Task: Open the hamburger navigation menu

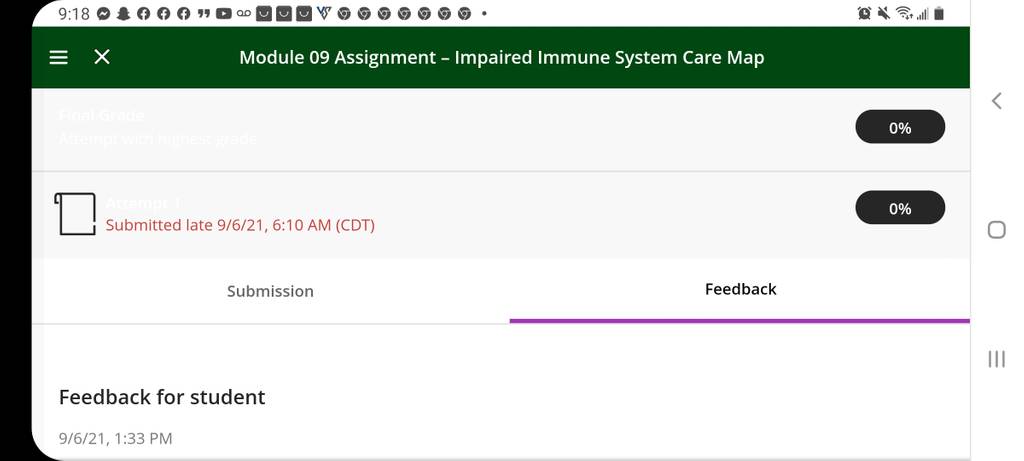Action: click(x=59, y=57)
